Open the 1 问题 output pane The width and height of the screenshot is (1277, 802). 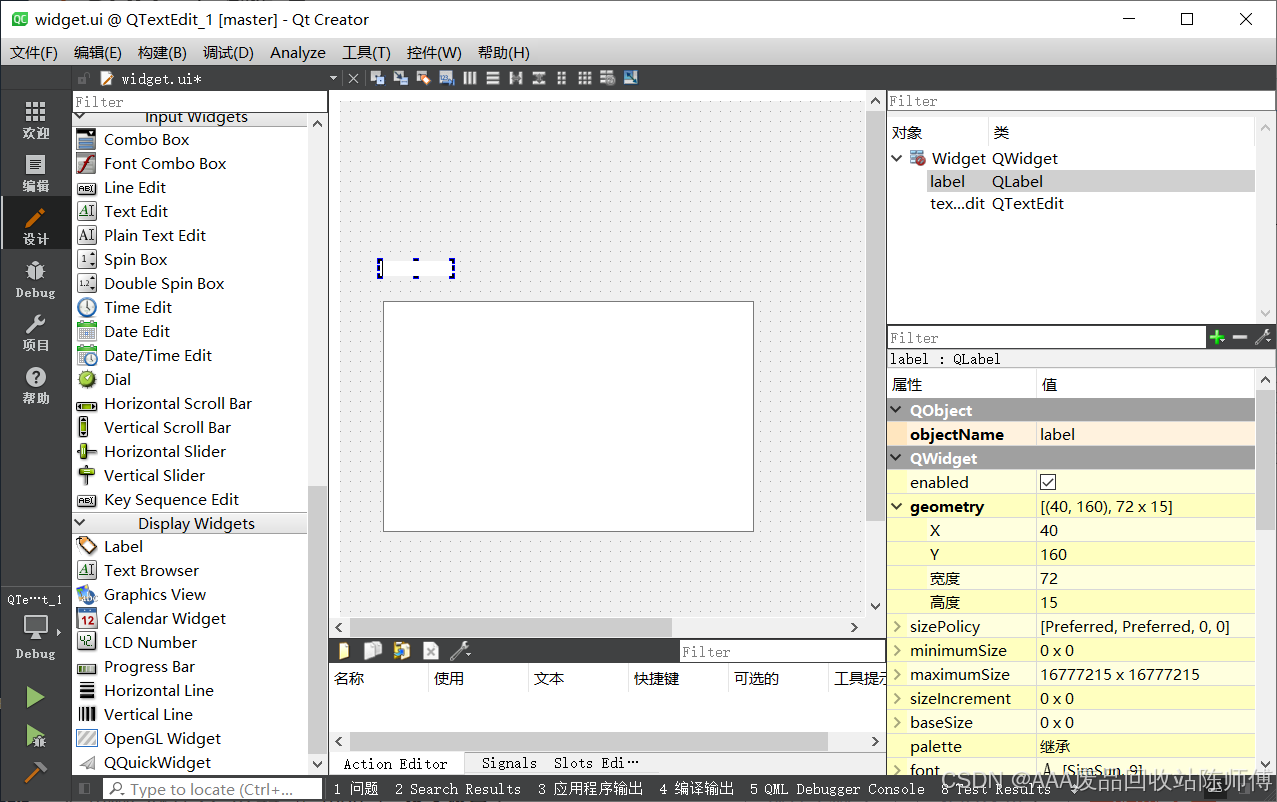tap(356, 789)
